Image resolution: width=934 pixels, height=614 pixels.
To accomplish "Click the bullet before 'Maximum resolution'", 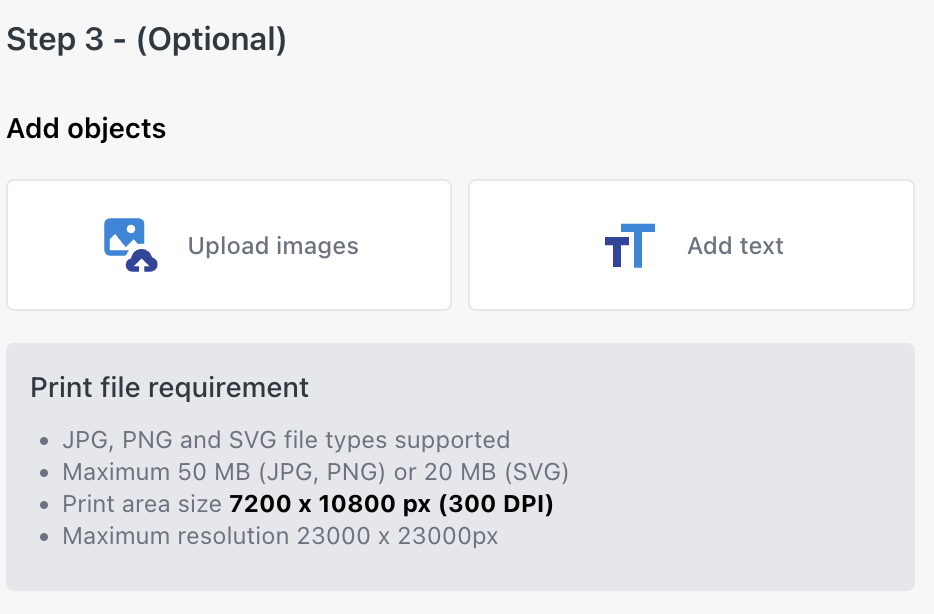I will click(x=44, y=537).
